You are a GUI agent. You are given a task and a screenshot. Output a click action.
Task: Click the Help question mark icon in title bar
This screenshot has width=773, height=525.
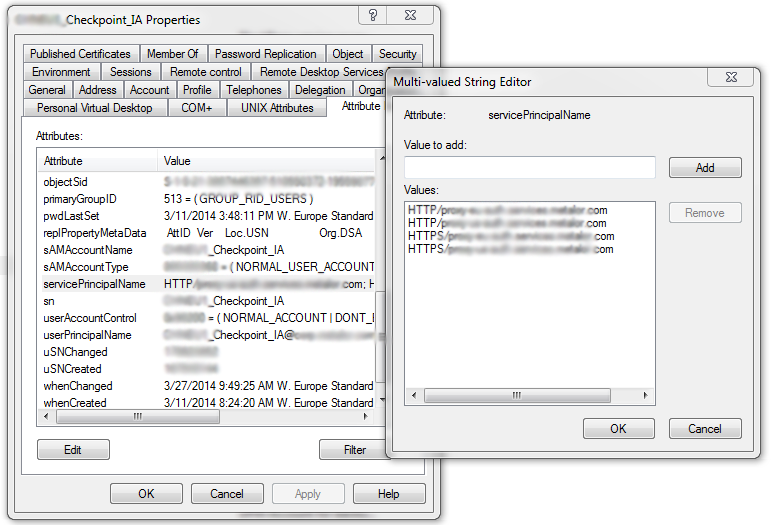pyautogui.click(x=373, y=15)
